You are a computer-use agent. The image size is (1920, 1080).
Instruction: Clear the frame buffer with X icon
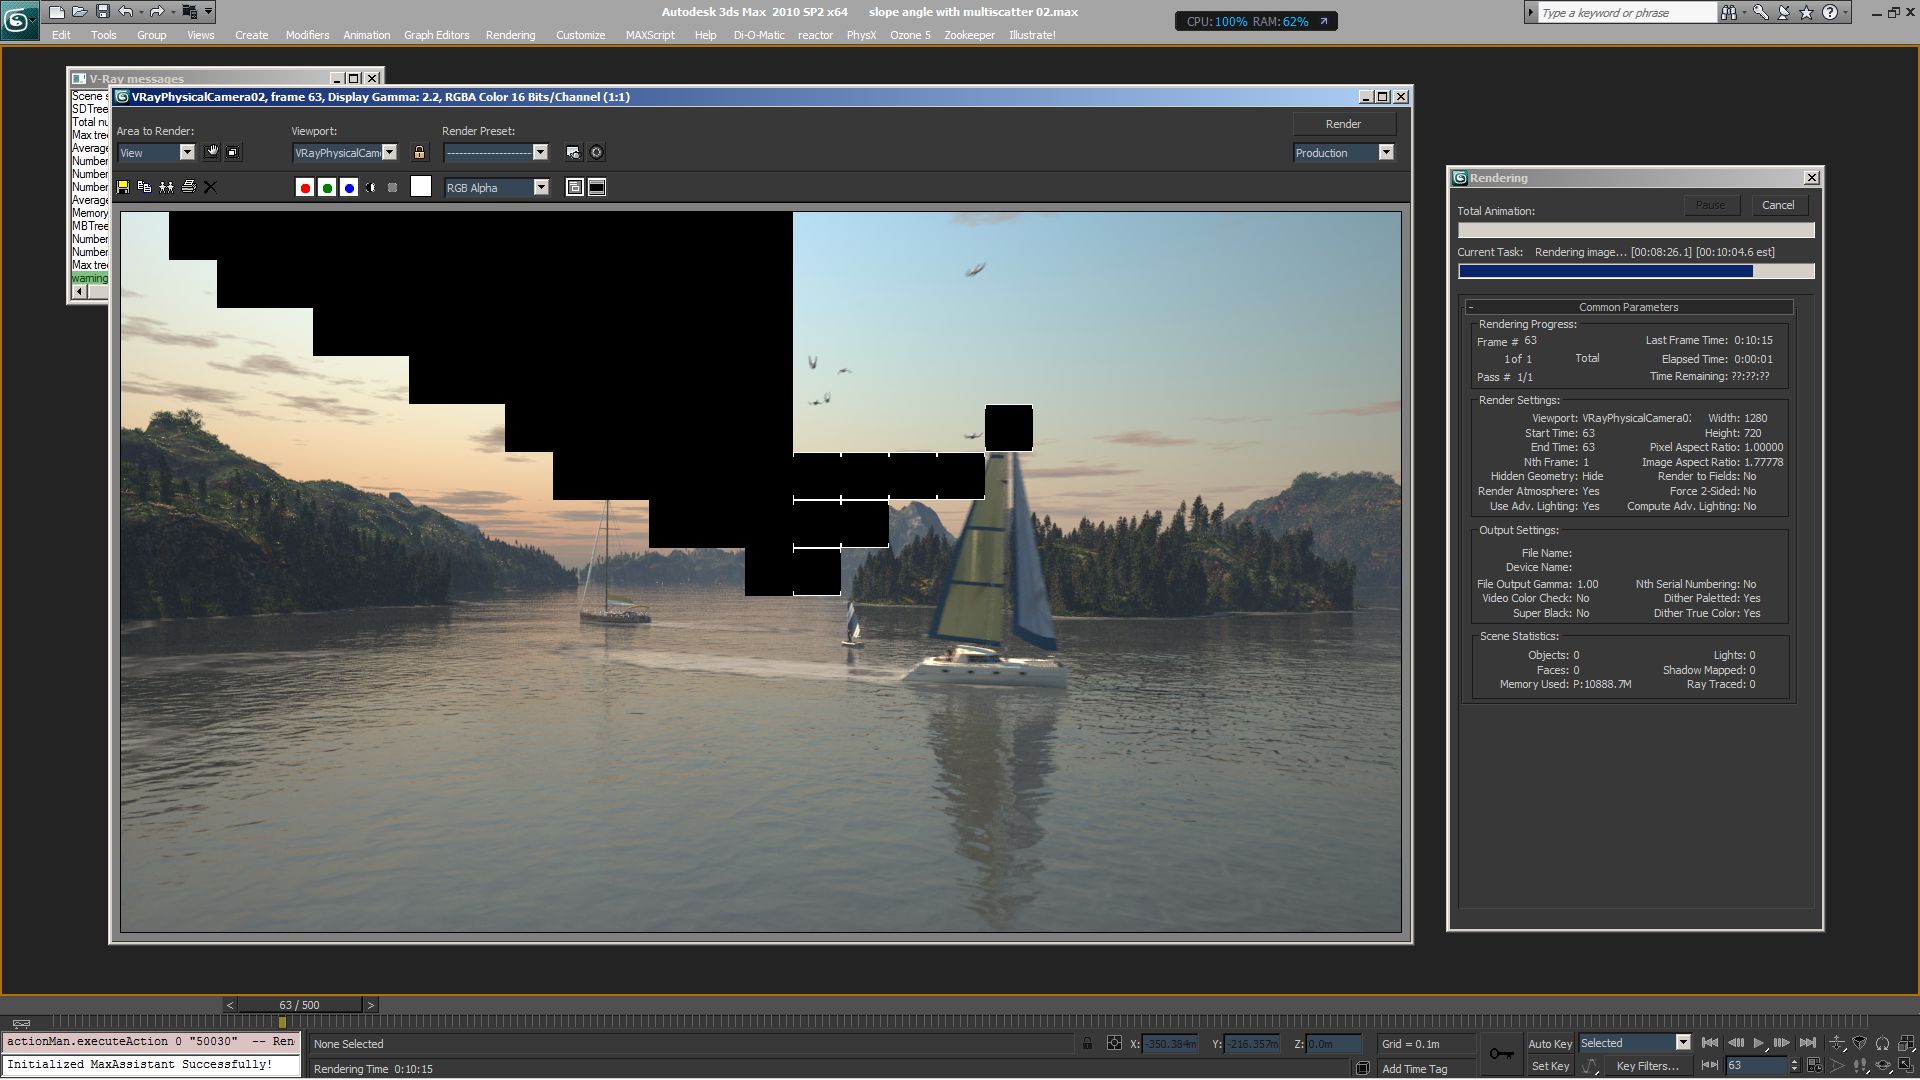[x=210, y=187]
